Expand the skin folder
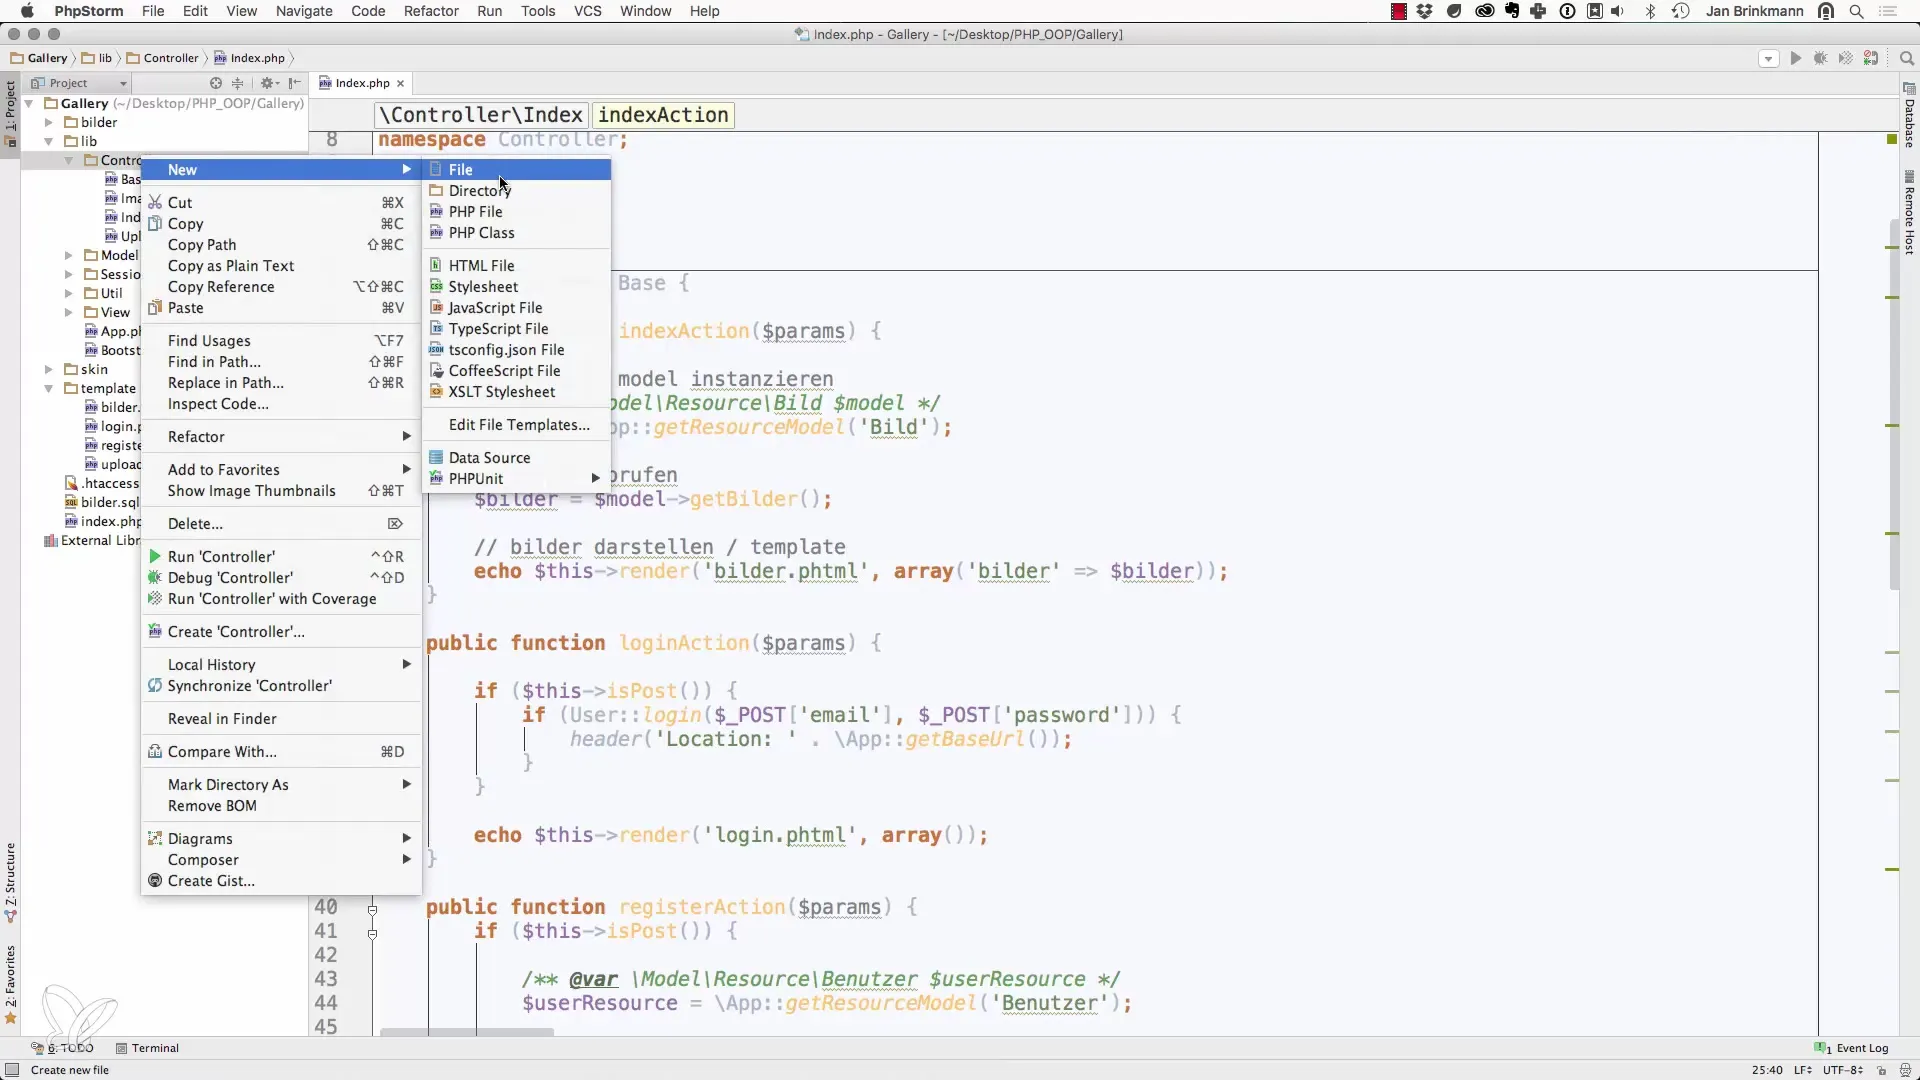1920x1080 pixels. point(49,370)
